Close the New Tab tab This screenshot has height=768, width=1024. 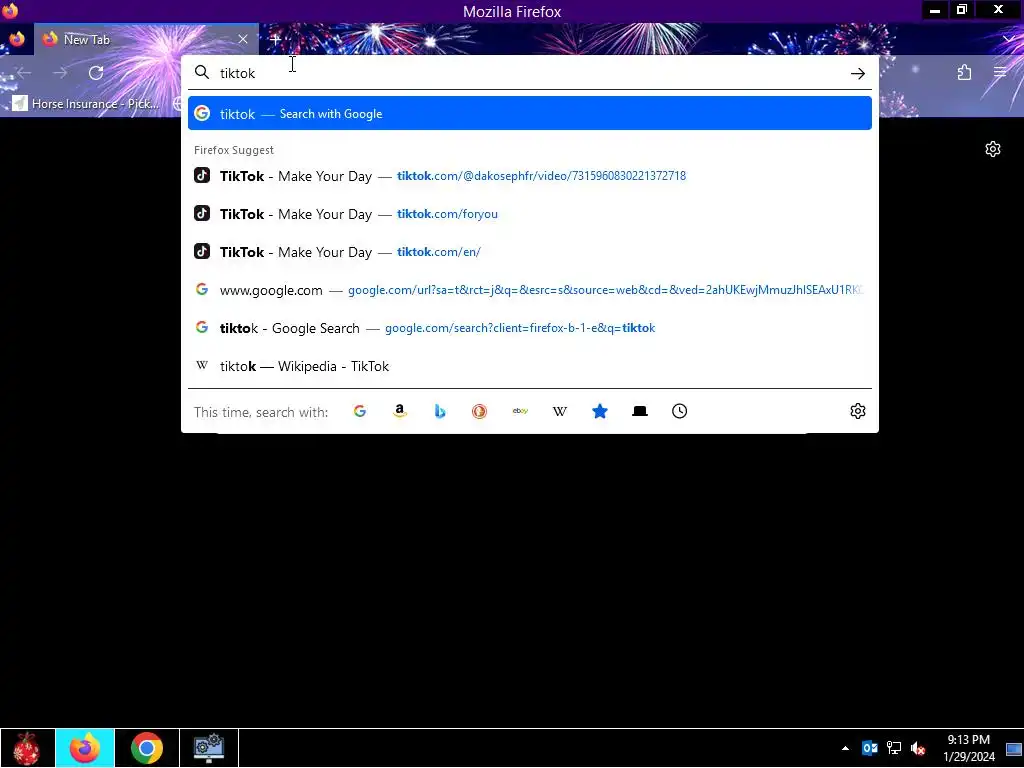[x=243, y=39]
